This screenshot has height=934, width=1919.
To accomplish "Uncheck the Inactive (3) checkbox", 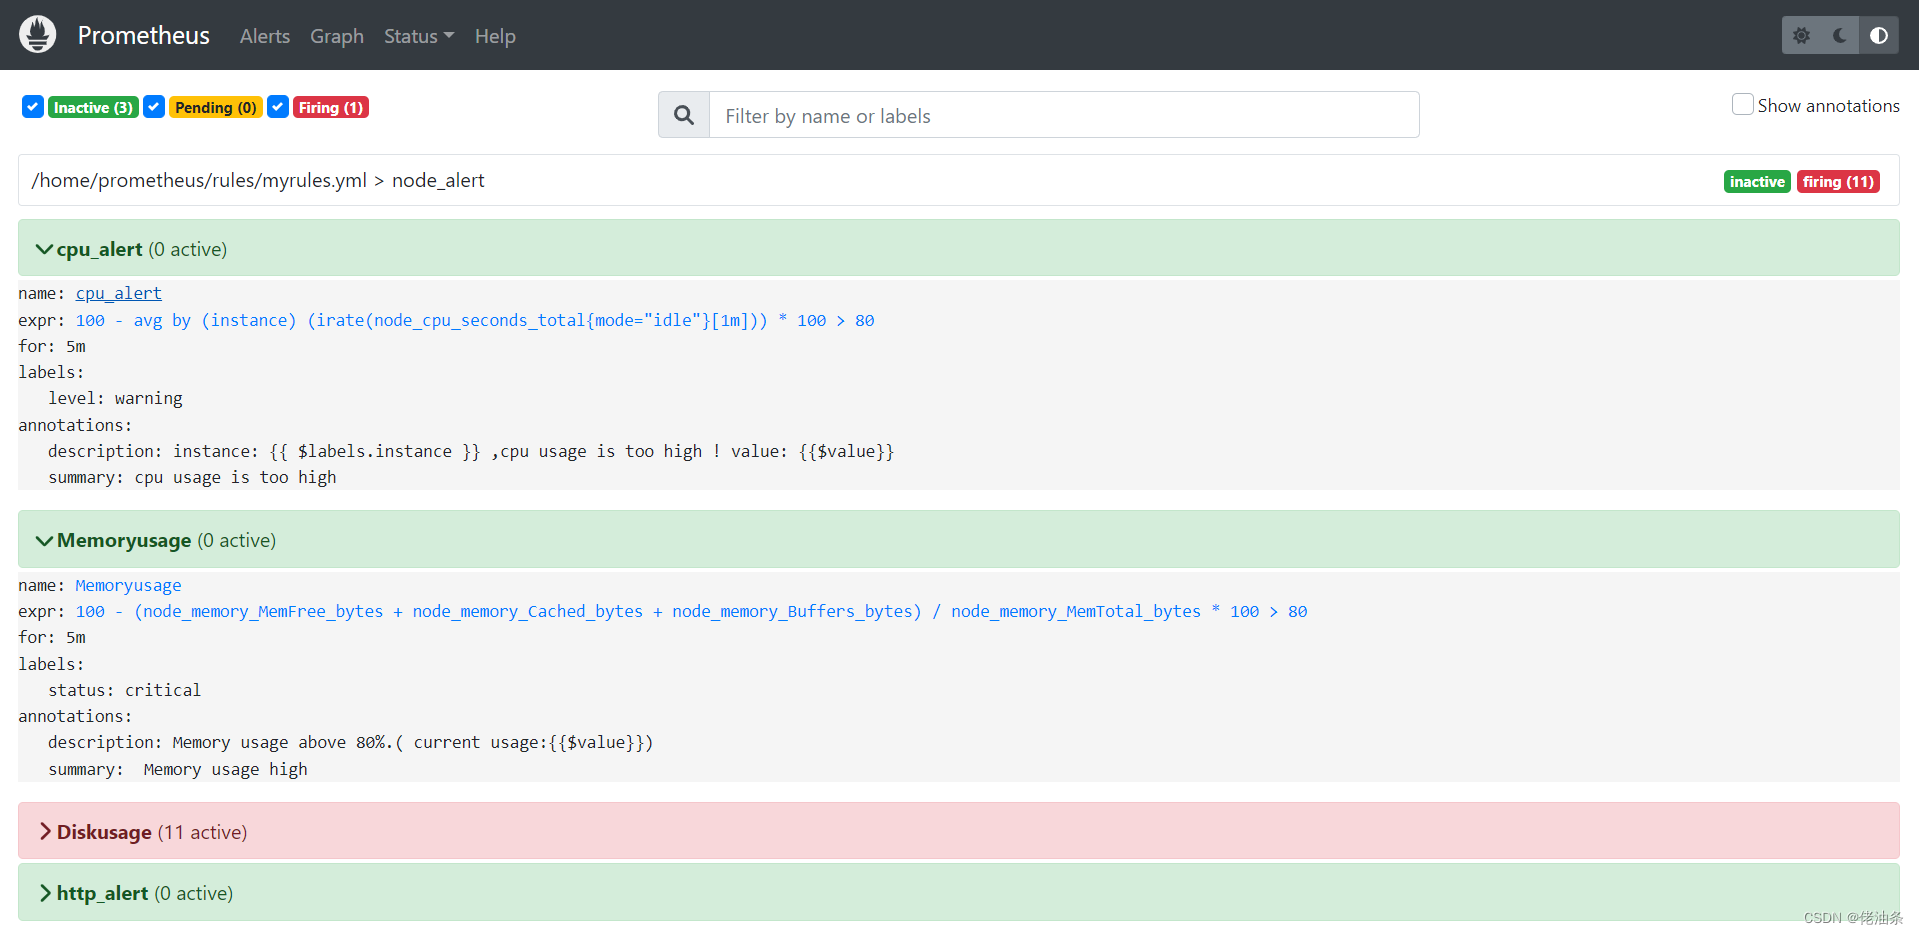I will [x=33, y=107].
